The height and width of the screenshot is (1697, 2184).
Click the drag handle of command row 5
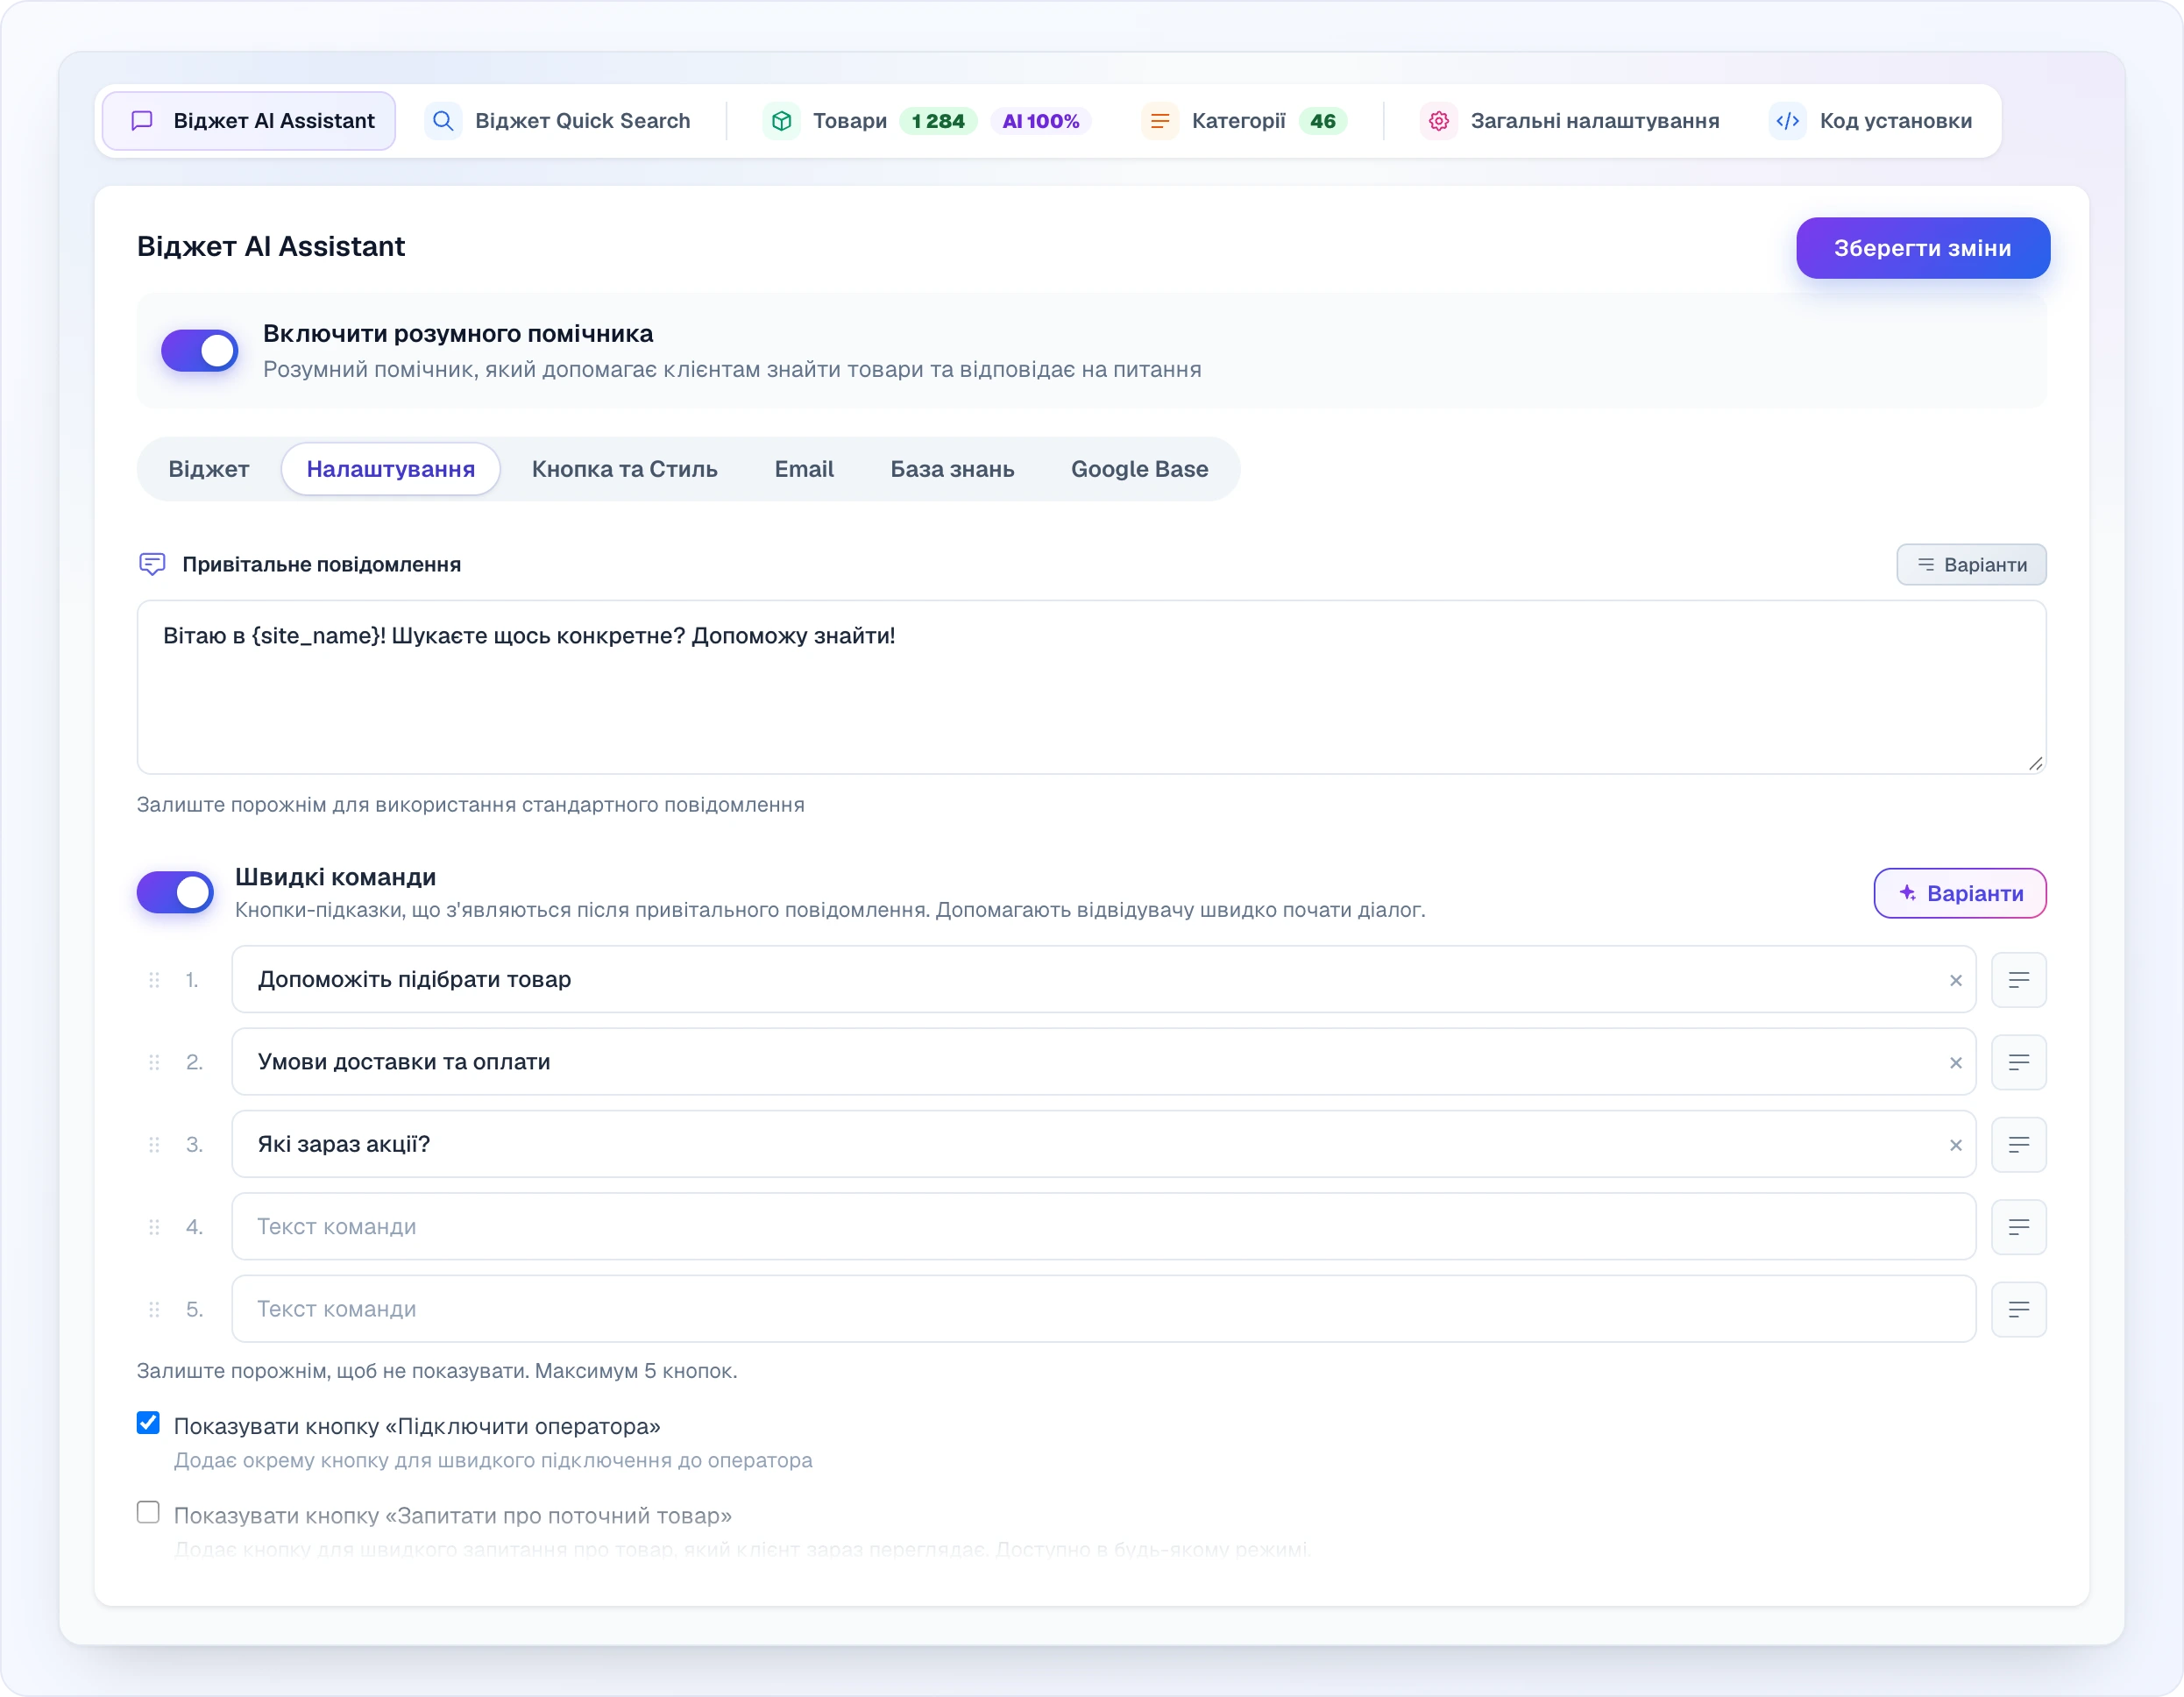[154, 1309]
